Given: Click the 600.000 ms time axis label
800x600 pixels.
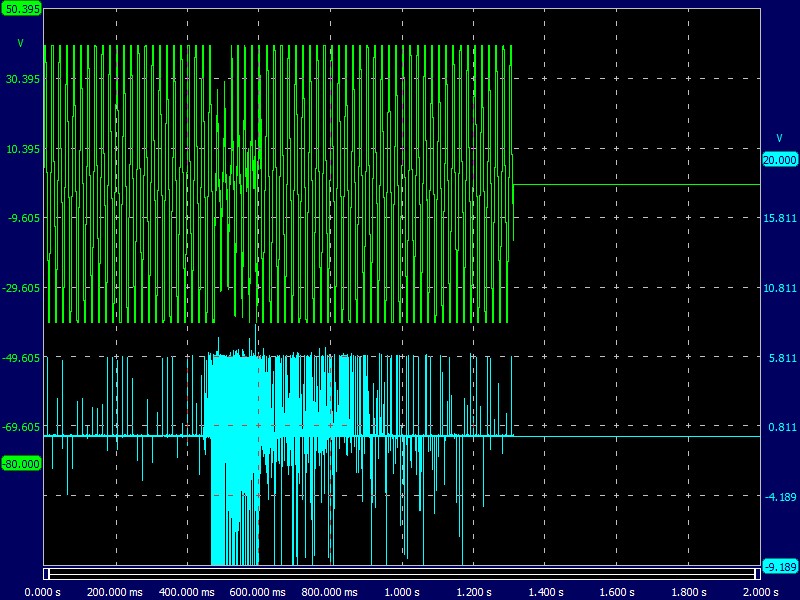Looking at the screenshot, I should [258, 592].
